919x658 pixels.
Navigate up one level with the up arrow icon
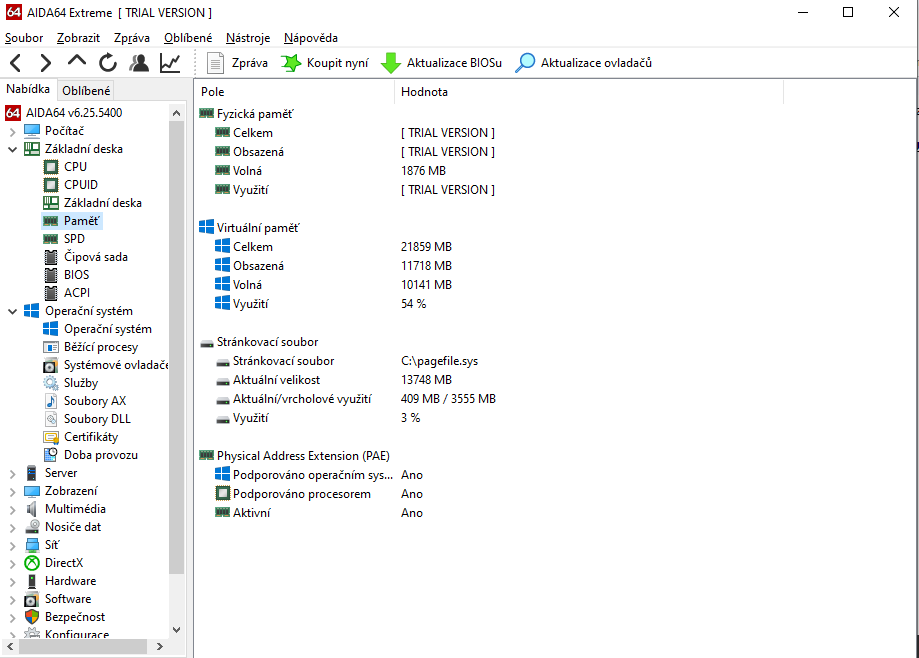77,62
